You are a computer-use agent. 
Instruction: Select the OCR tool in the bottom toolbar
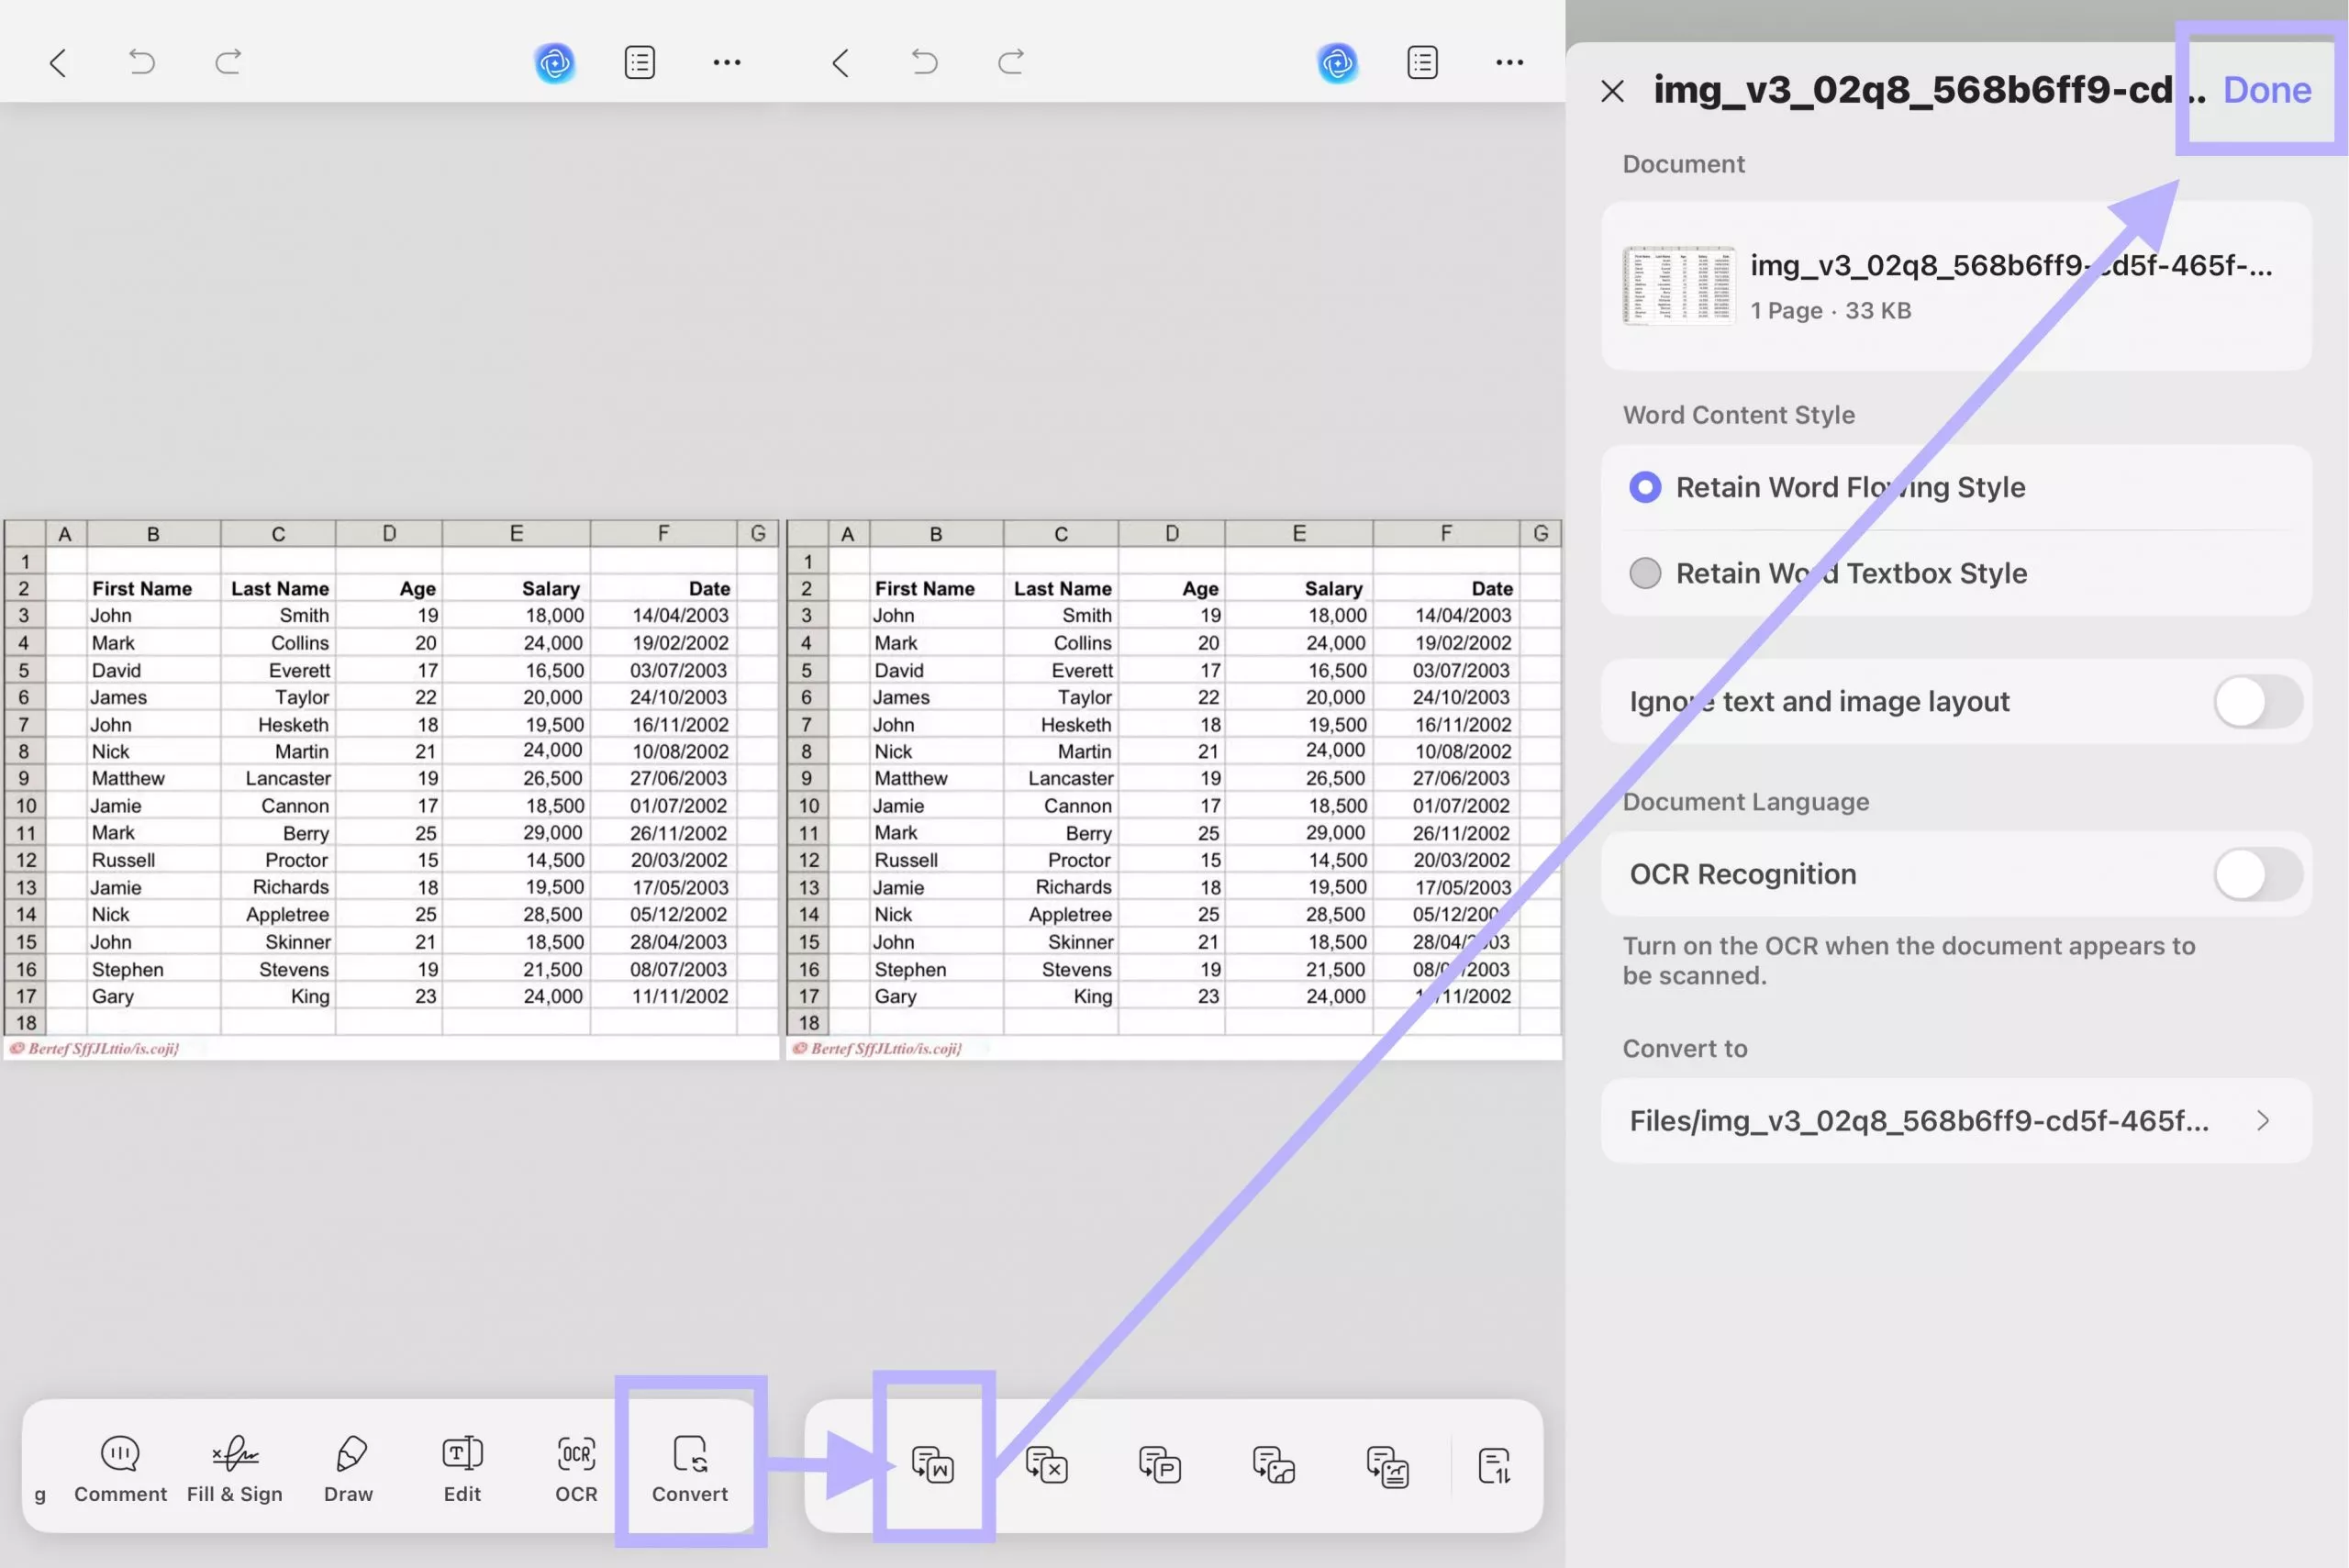(x=575, y=1467)
